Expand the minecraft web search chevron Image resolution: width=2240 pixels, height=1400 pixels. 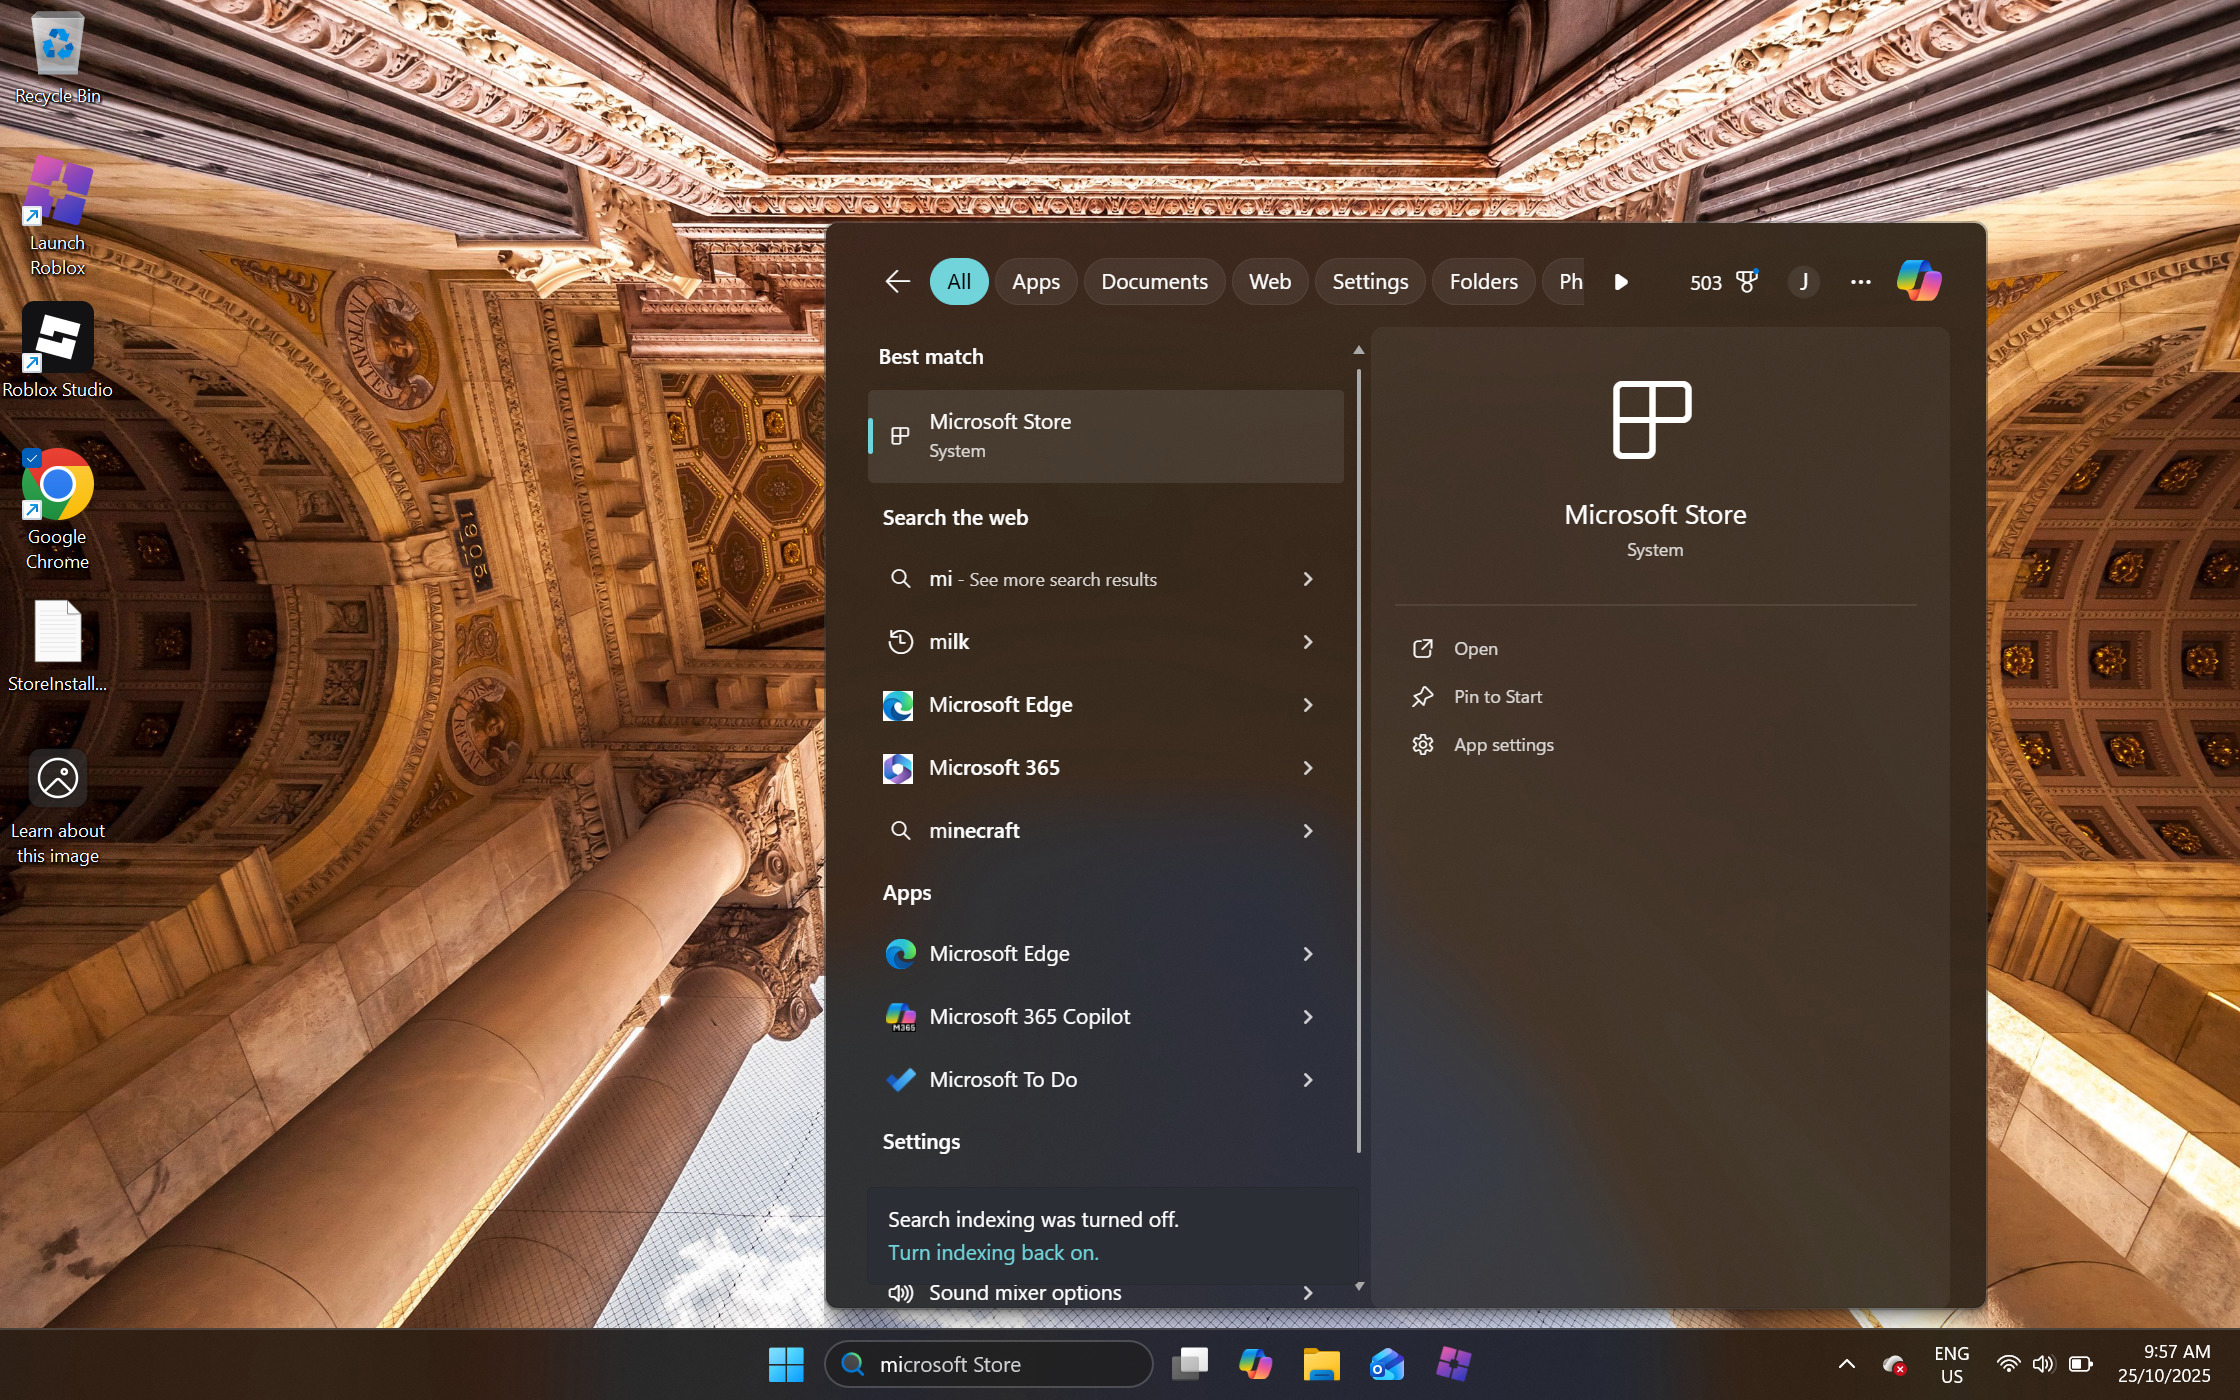click(1308, 831)
